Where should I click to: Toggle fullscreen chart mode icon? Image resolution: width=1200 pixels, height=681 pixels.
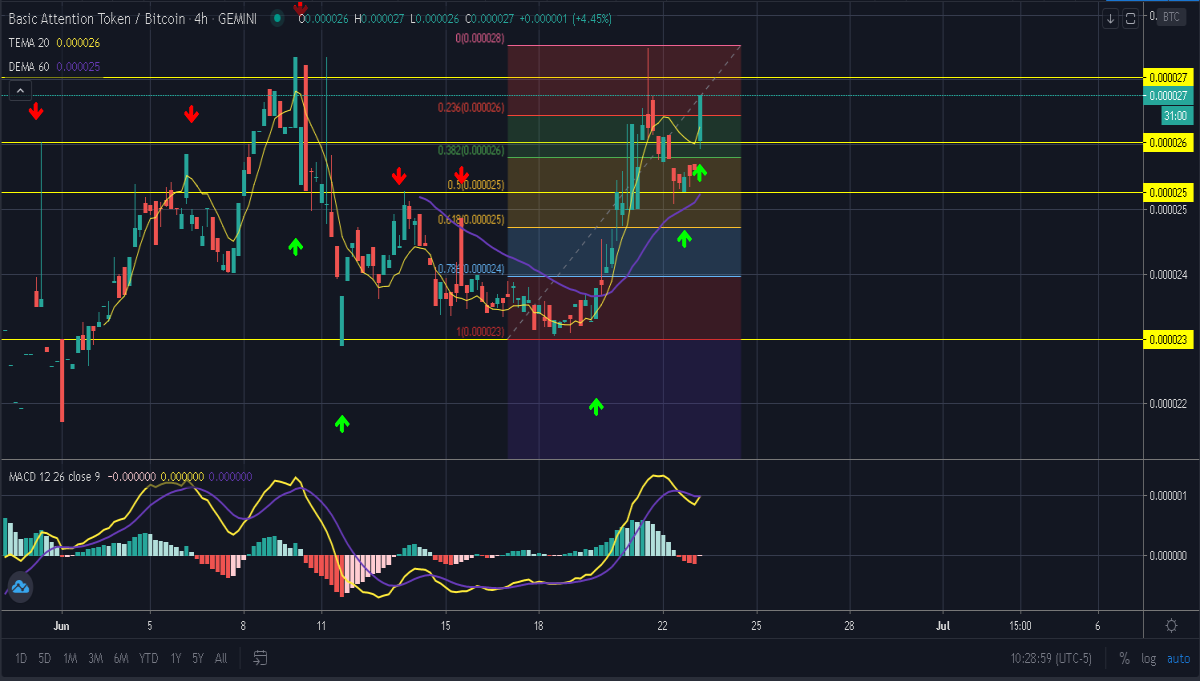coord(1130,19)
